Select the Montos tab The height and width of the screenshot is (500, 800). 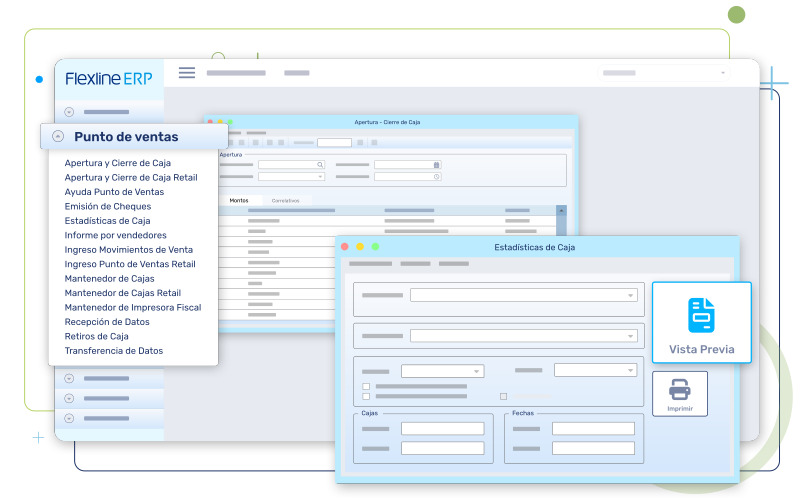[x=239, y=200]
